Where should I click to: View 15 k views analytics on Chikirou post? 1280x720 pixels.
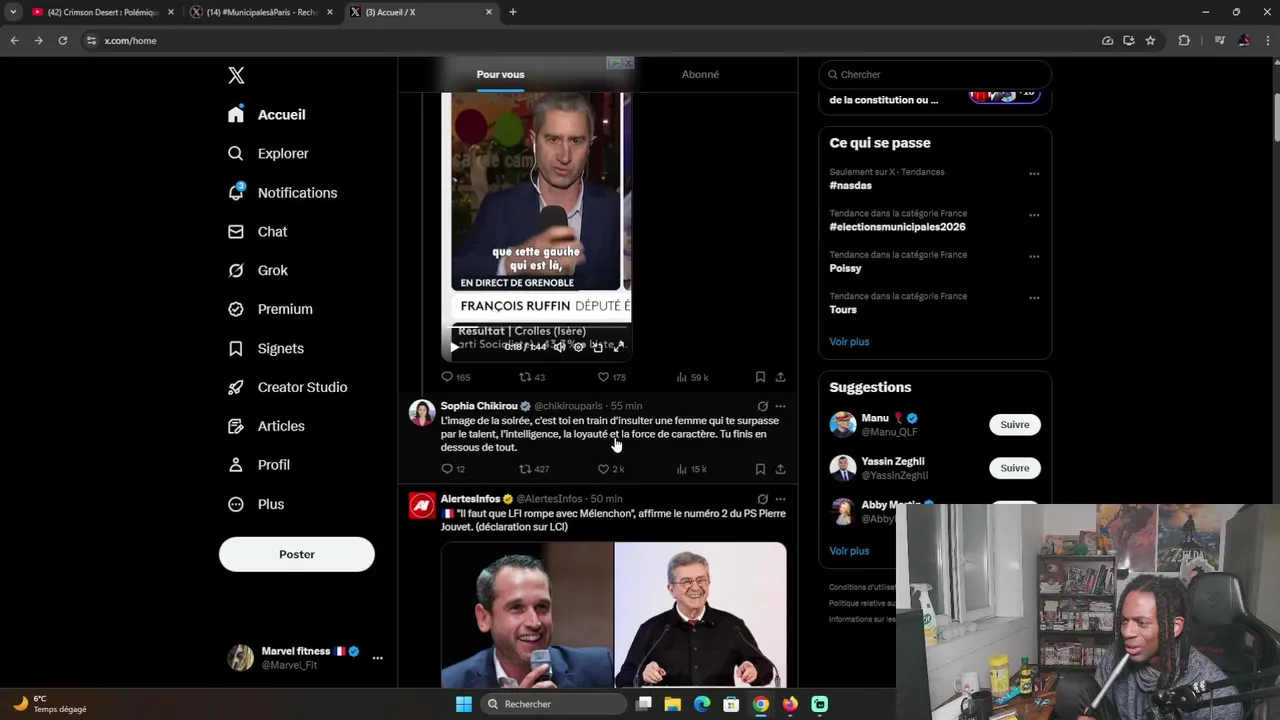point(692,469)
